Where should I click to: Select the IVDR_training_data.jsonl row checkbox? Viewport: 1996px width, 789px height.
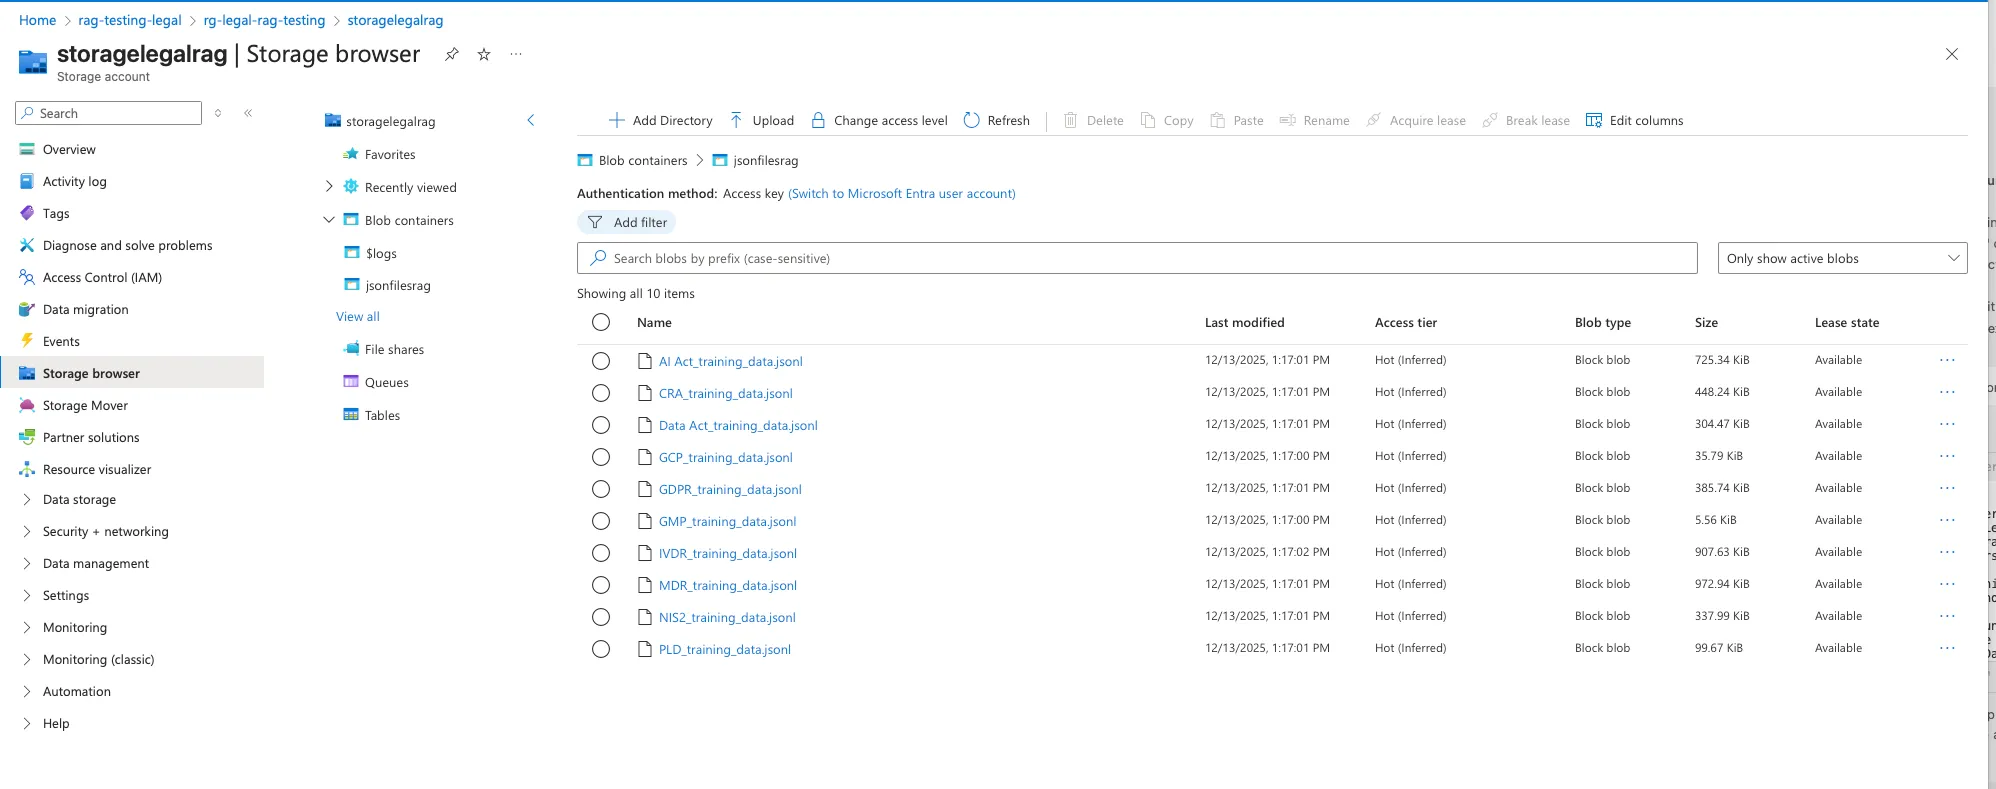coord(601,553)
